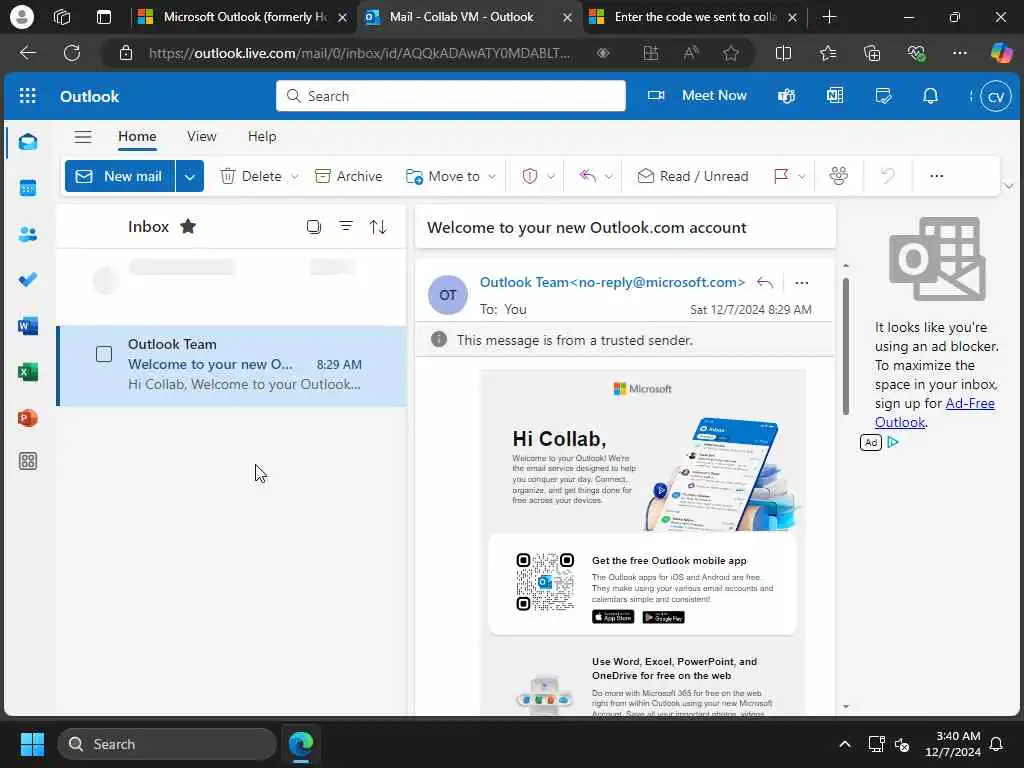
Task: Expand the New mail dropdown arrow
Action: 189,176
